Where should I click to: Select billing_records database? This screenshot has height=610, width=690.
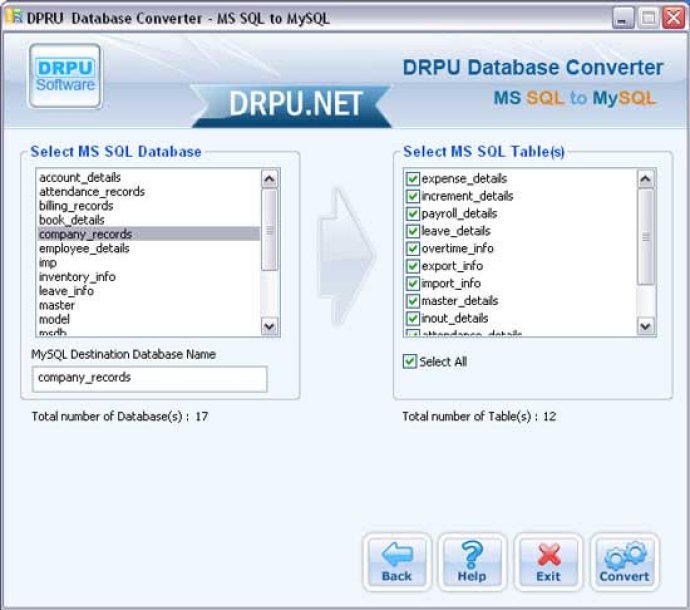click(149, 206)
